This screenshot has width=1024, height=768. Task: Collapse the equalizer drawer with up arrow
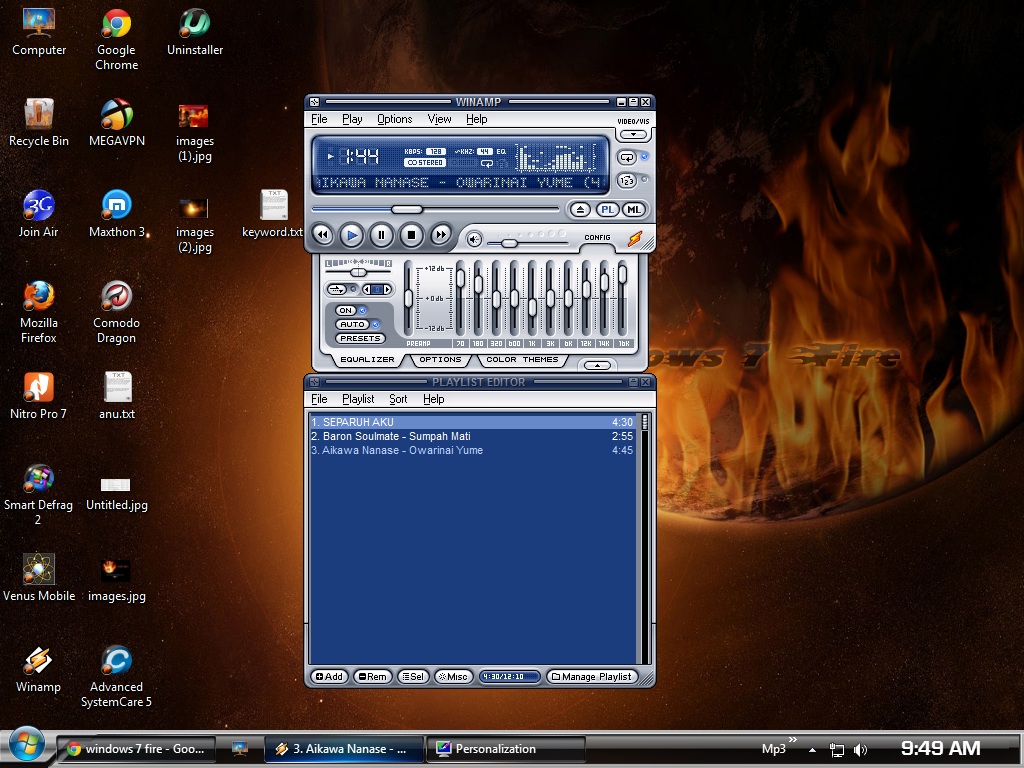pyautogui.click(x=598, y=365)
